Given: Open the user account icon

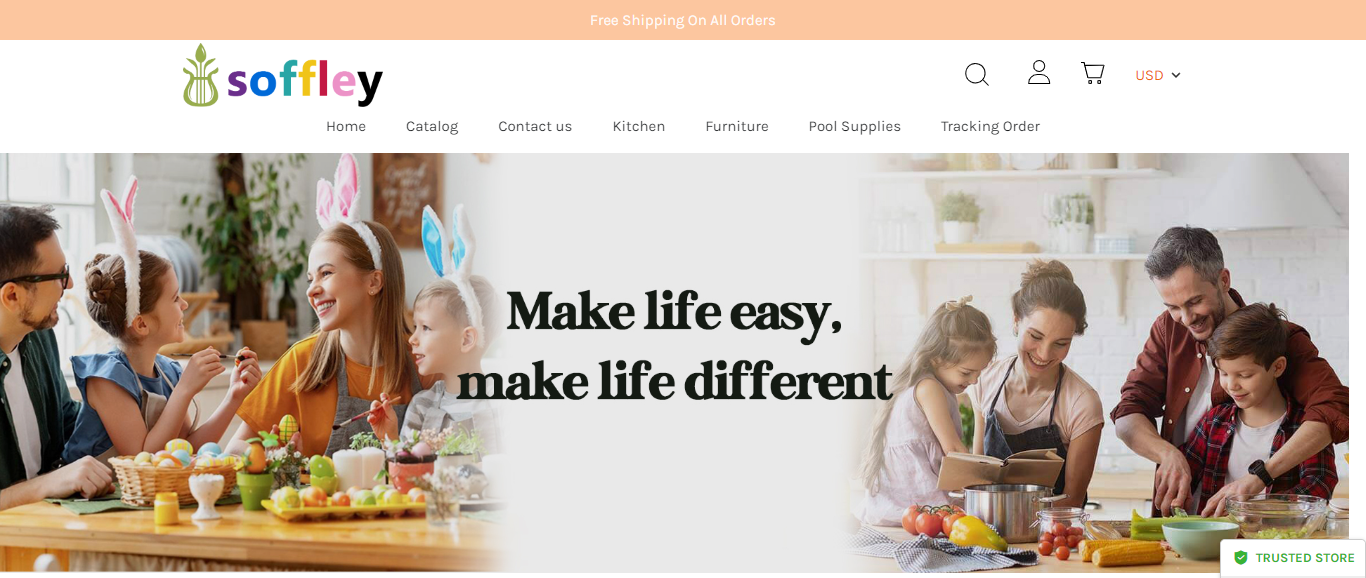Looking at the screenshot, I should point(1039,72).
